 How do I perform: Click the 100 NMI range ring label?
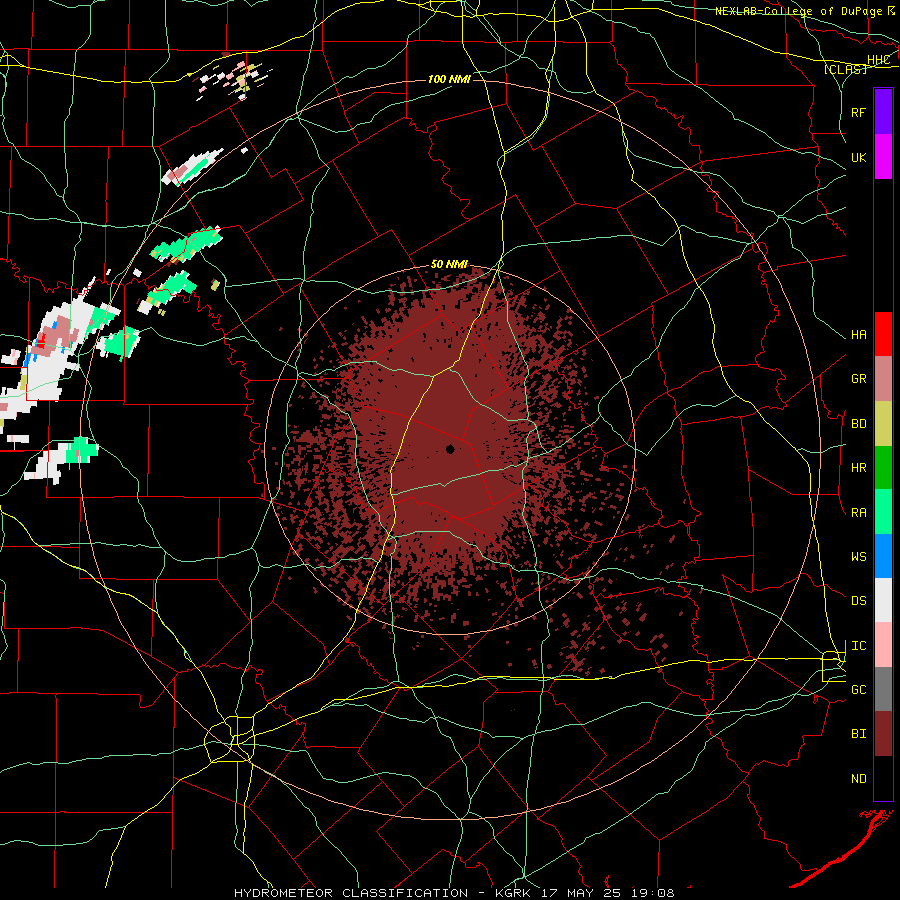pyautogui.click(x=449, y=79)
